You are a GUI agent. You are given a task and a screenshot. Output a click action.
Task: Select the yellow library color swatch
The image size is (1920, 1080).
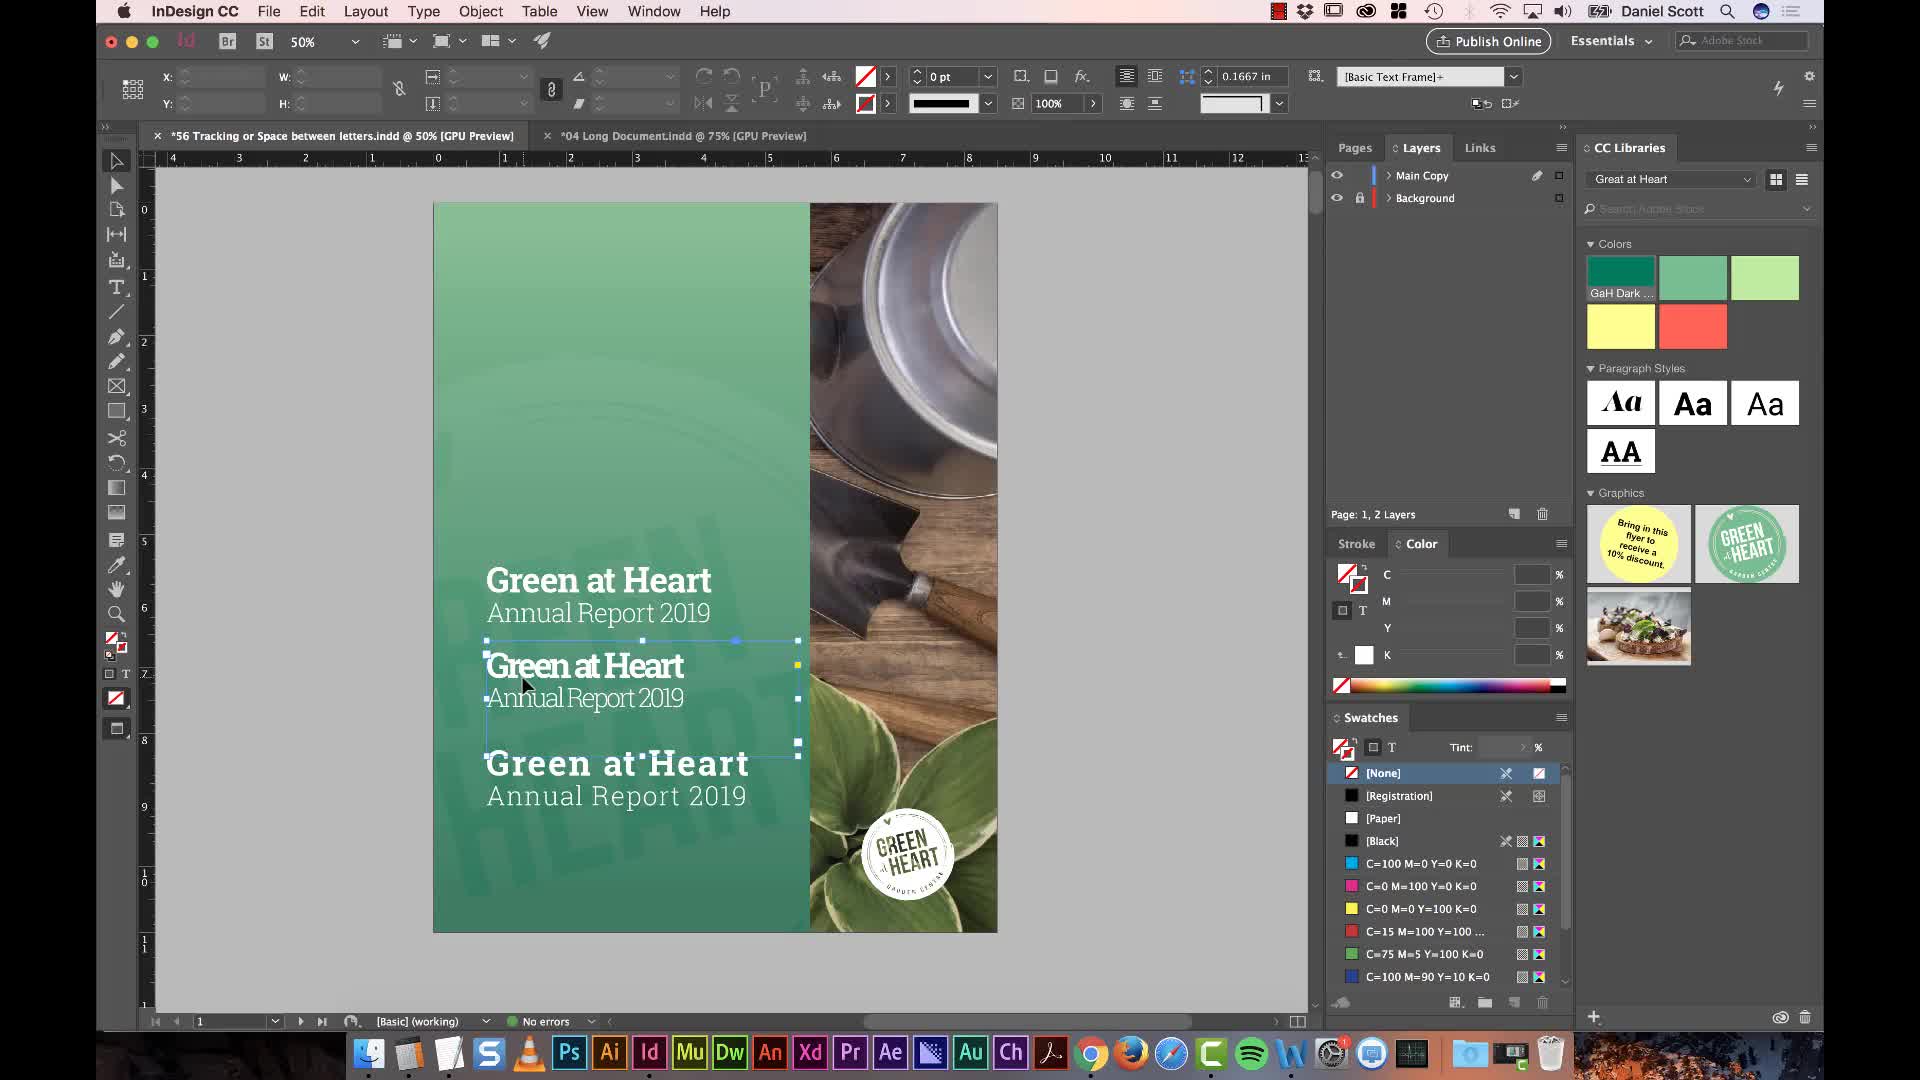(1621, 327)
